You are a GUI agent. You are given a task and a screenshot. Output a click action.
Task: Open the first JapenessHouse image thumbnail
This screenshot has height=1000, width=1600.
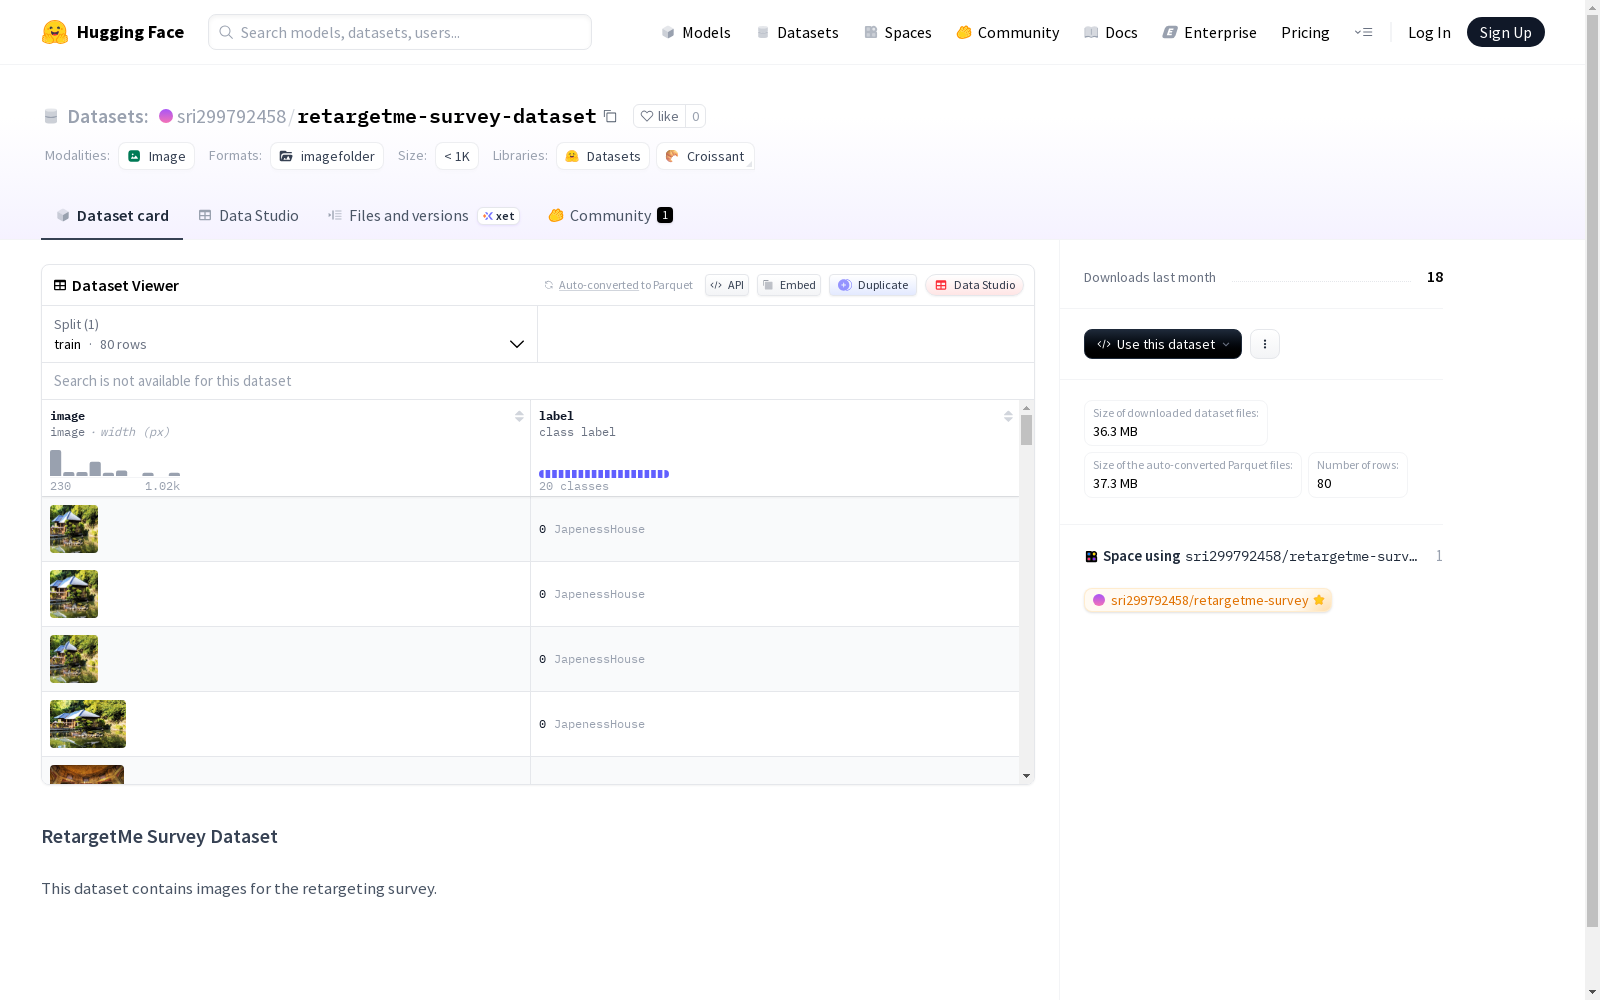point(74,529)
